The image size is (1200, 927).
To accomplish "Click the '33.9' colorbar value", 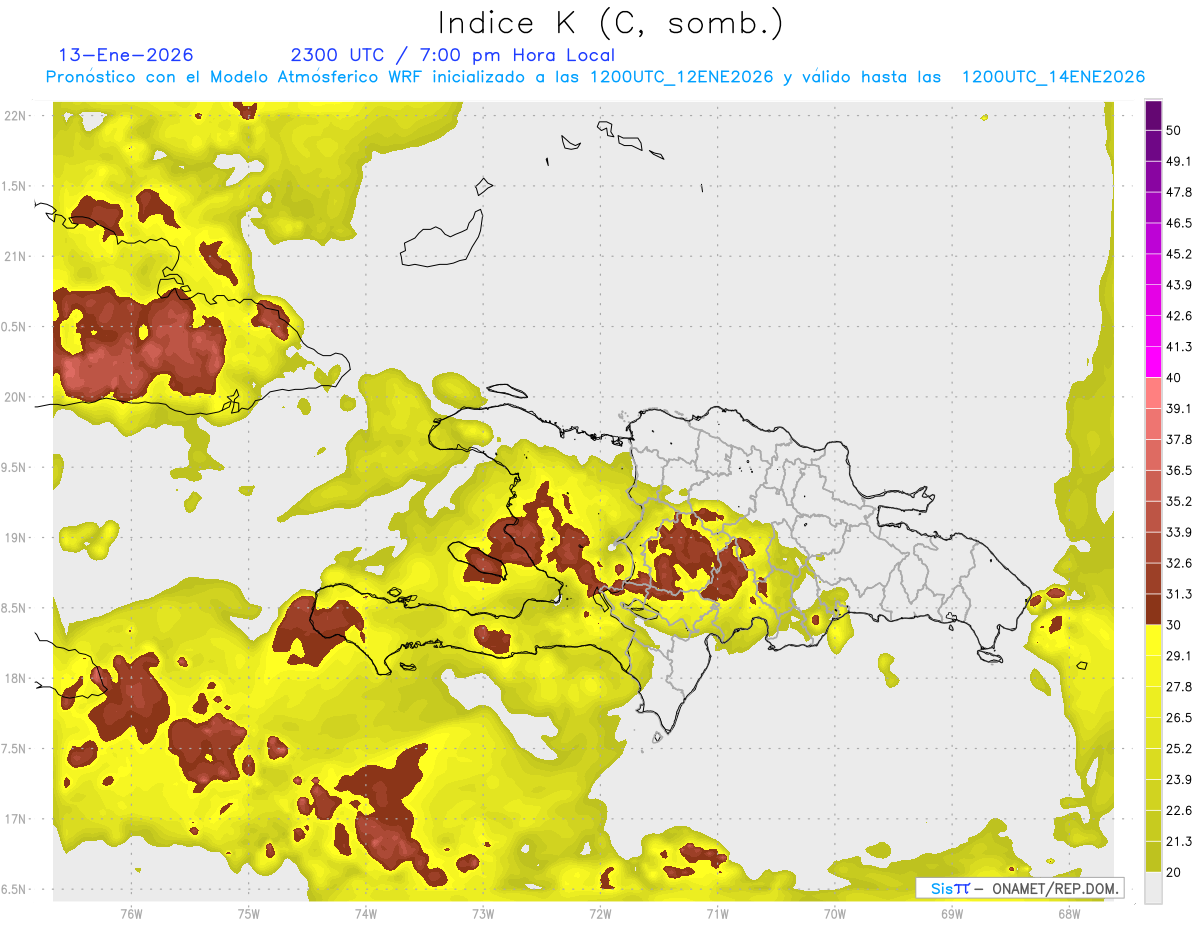I will point(1179,532).
